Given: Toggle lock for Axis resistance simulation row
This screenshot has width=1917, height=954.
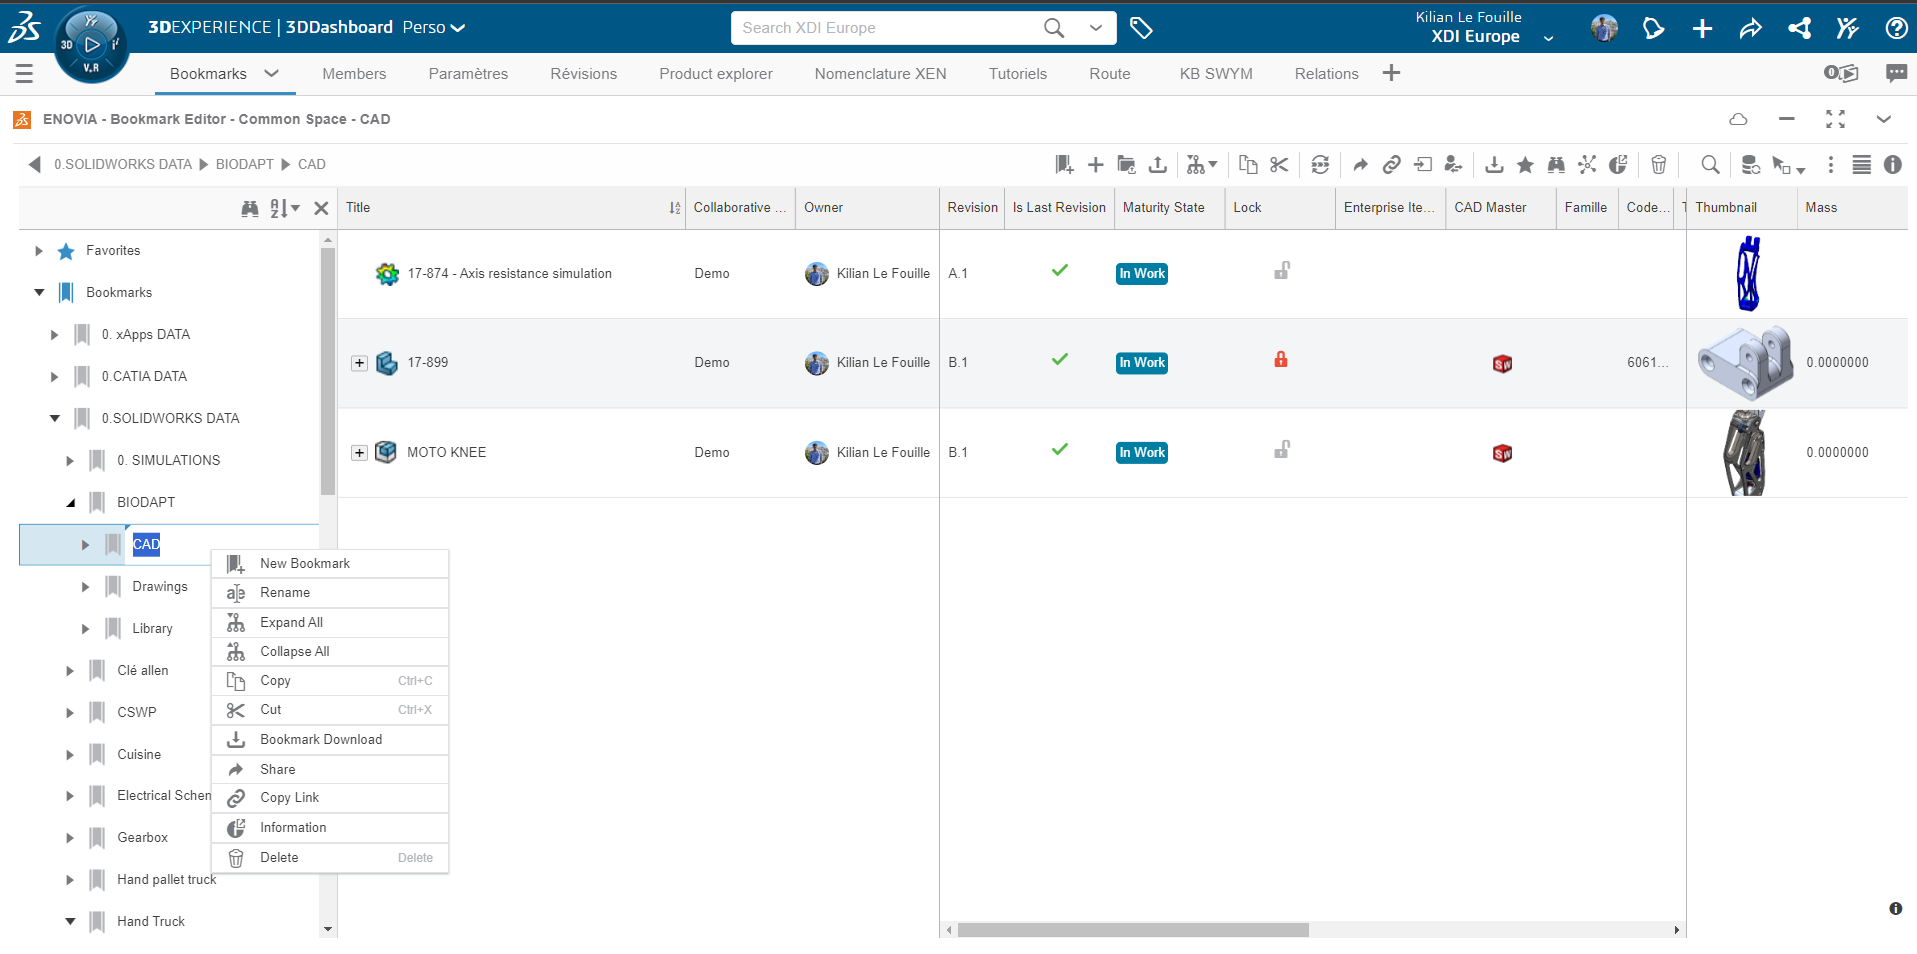Looking at the screenshot, I should coord(1281,271).
